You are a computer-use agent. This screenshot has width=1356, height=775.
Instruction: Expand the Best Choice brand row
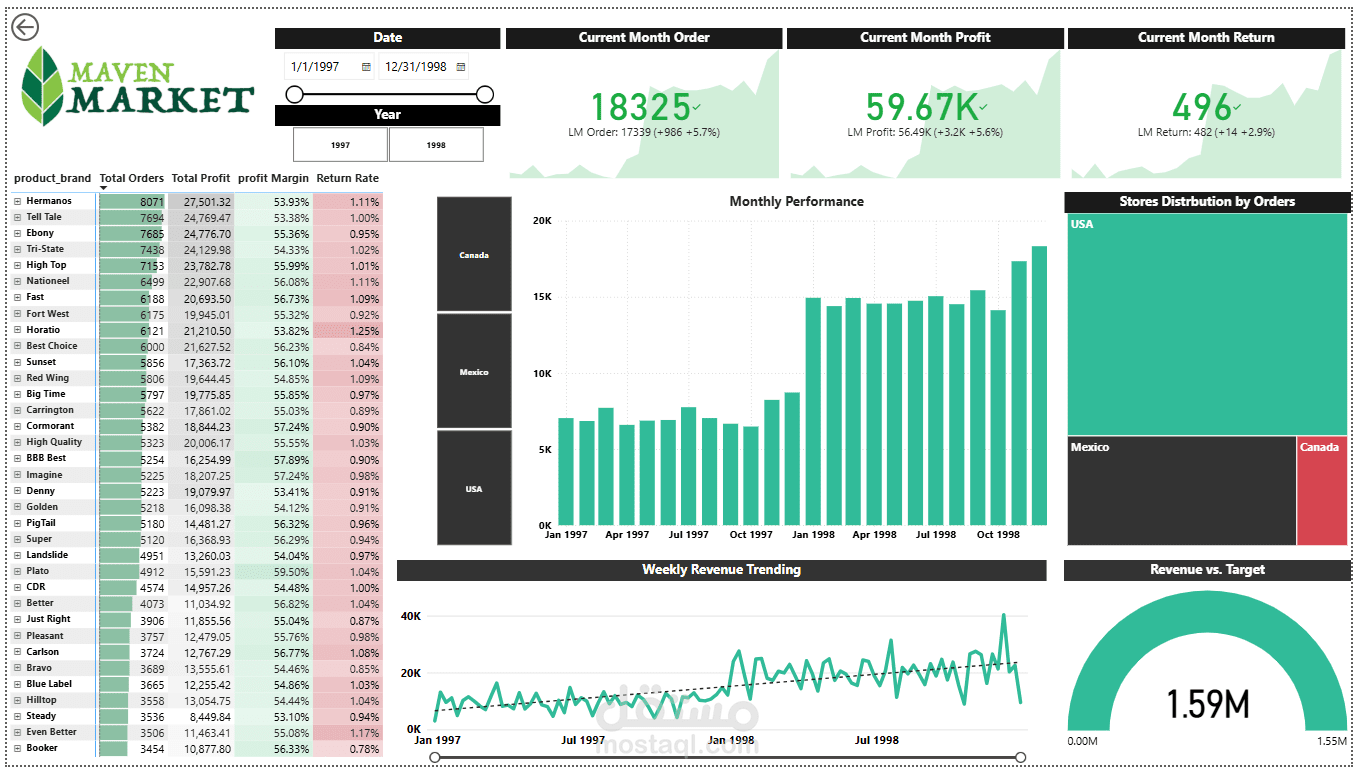pyautogui.click(x=18, y=346)
